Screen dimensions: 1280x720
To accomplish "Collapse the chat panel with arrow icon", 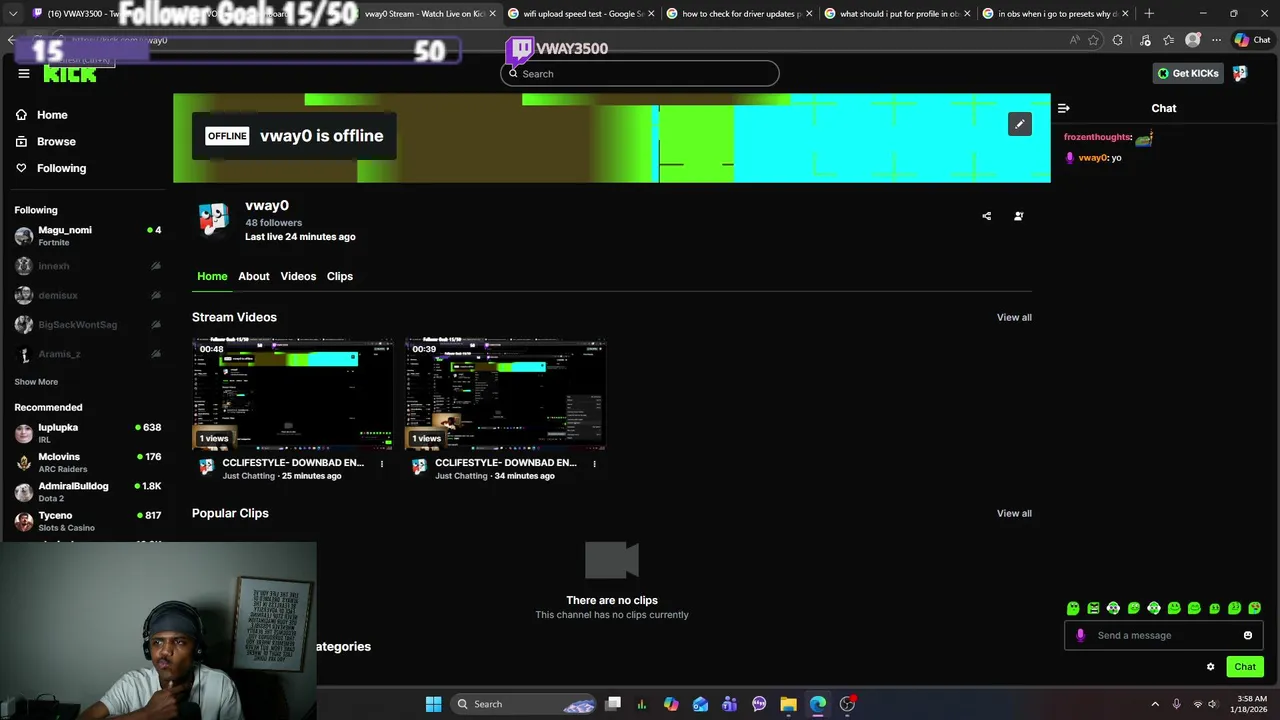I will (x=1064, y=108).
